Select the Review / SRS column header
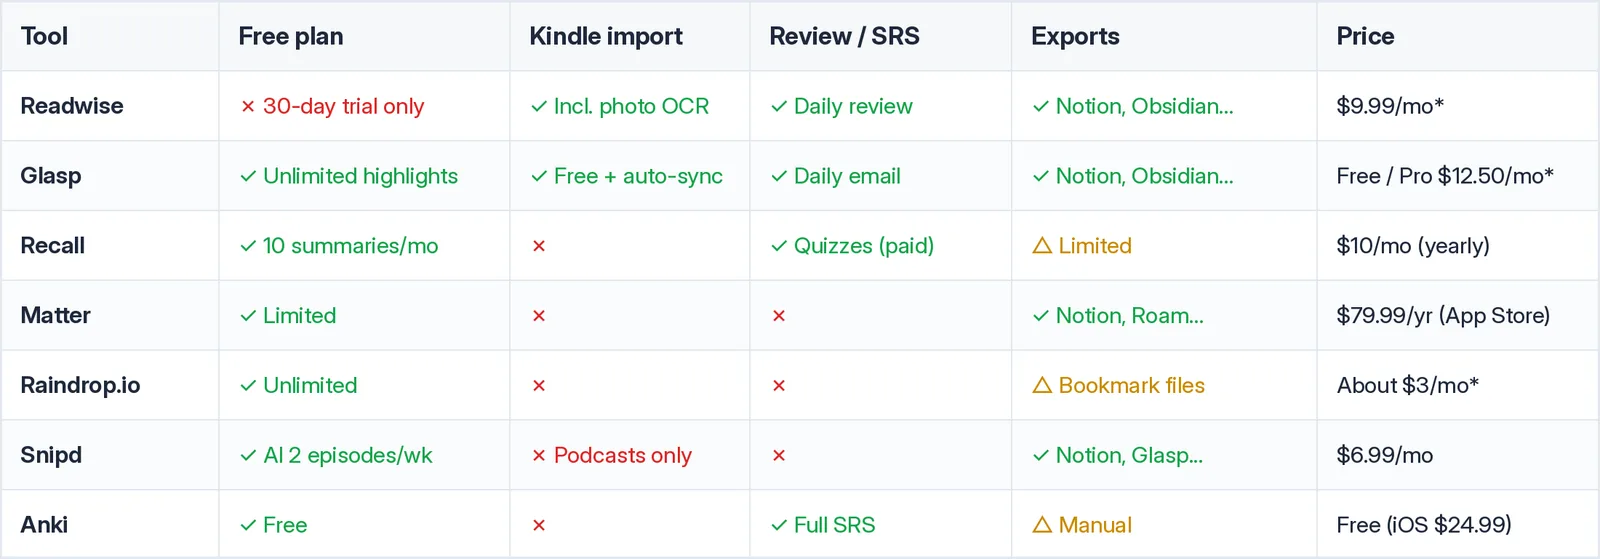The image size is (1600, 559). pyautogui.click(x=844, y=36)
